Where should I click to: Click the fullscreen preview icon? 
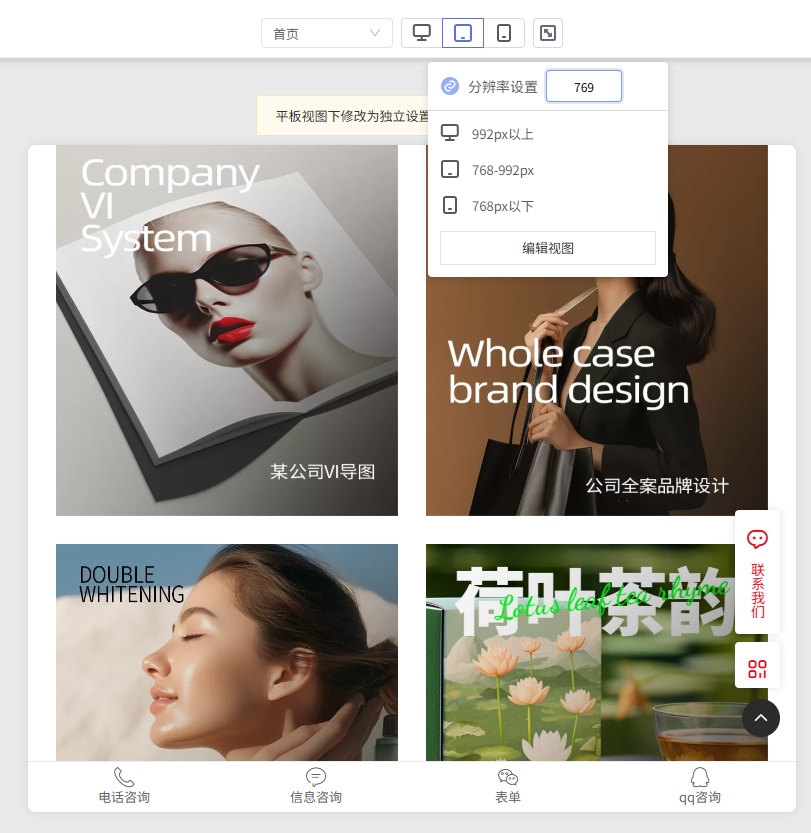point(548,33)
